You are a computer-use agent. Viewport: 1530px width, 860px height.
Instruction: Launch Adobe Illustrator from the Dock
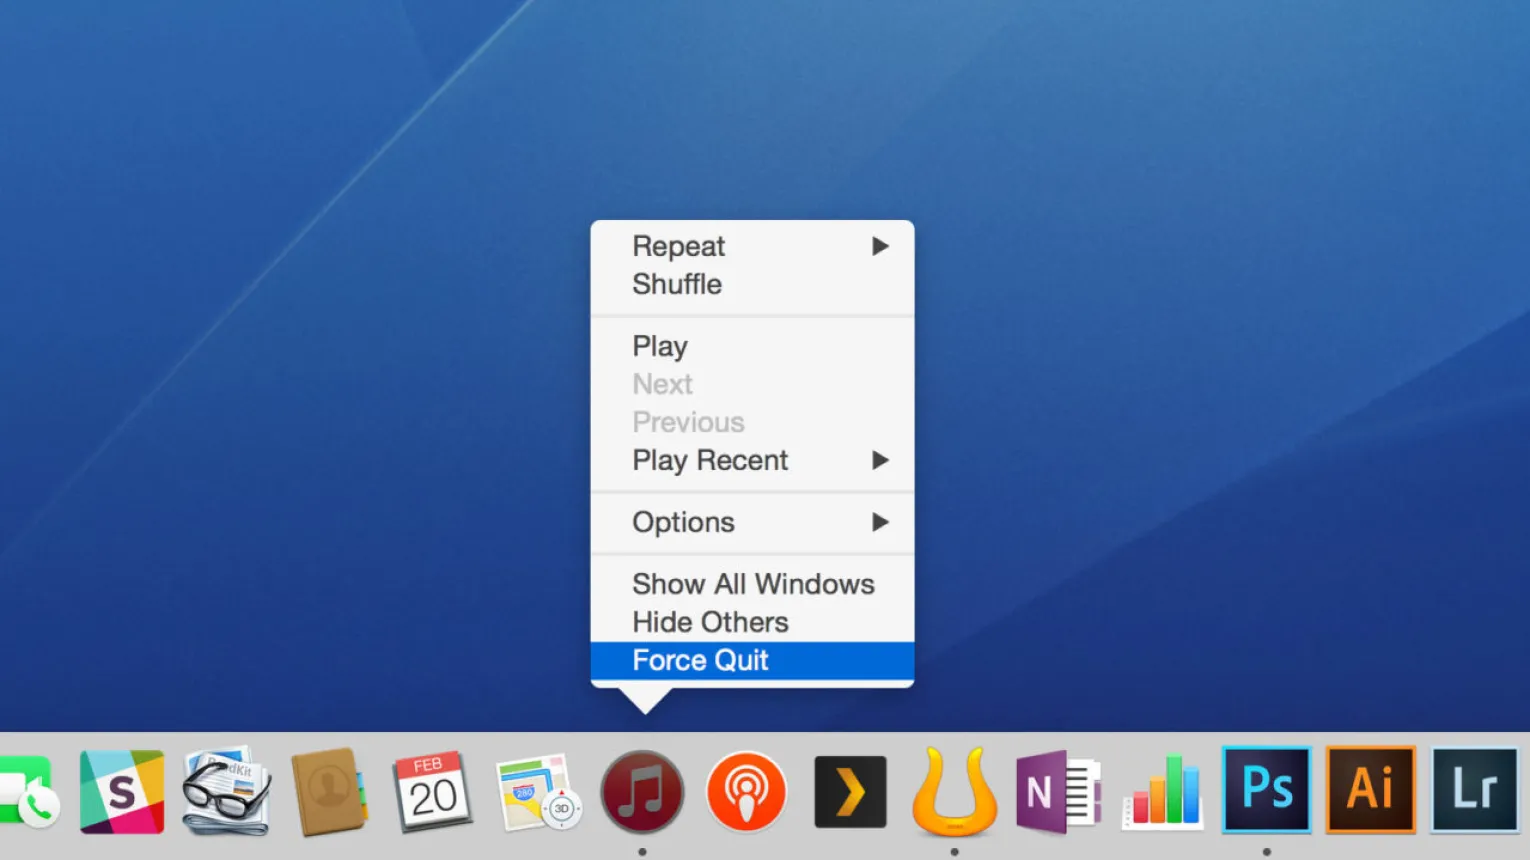click(1371, 790)
